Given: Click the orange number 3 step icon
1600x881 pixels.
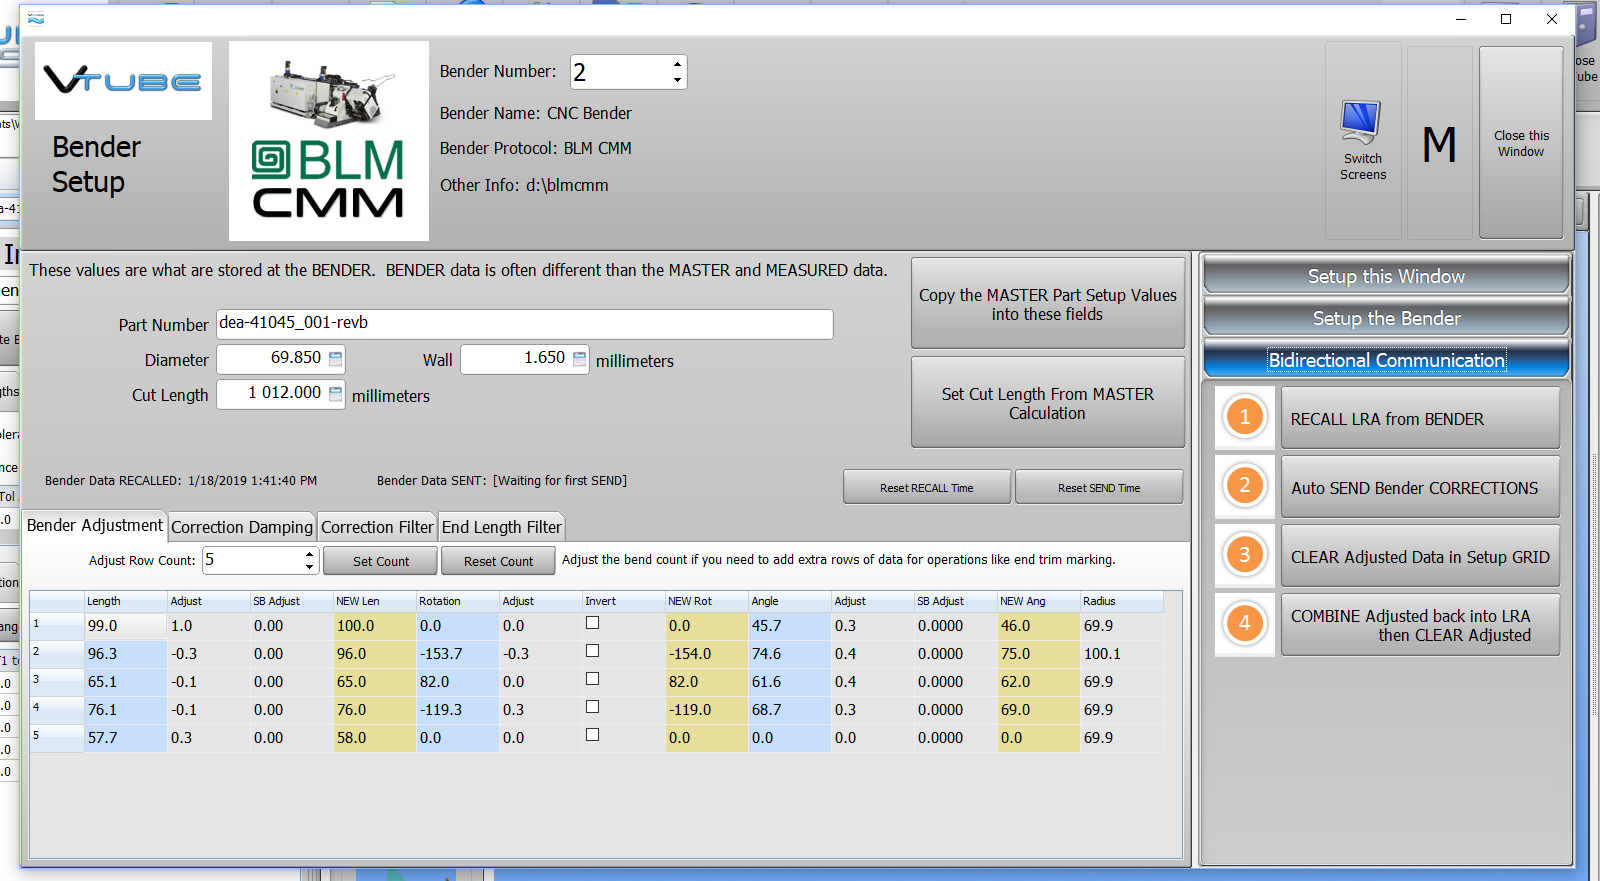Looking at the screenshot, I should [x=1244, y=555].
